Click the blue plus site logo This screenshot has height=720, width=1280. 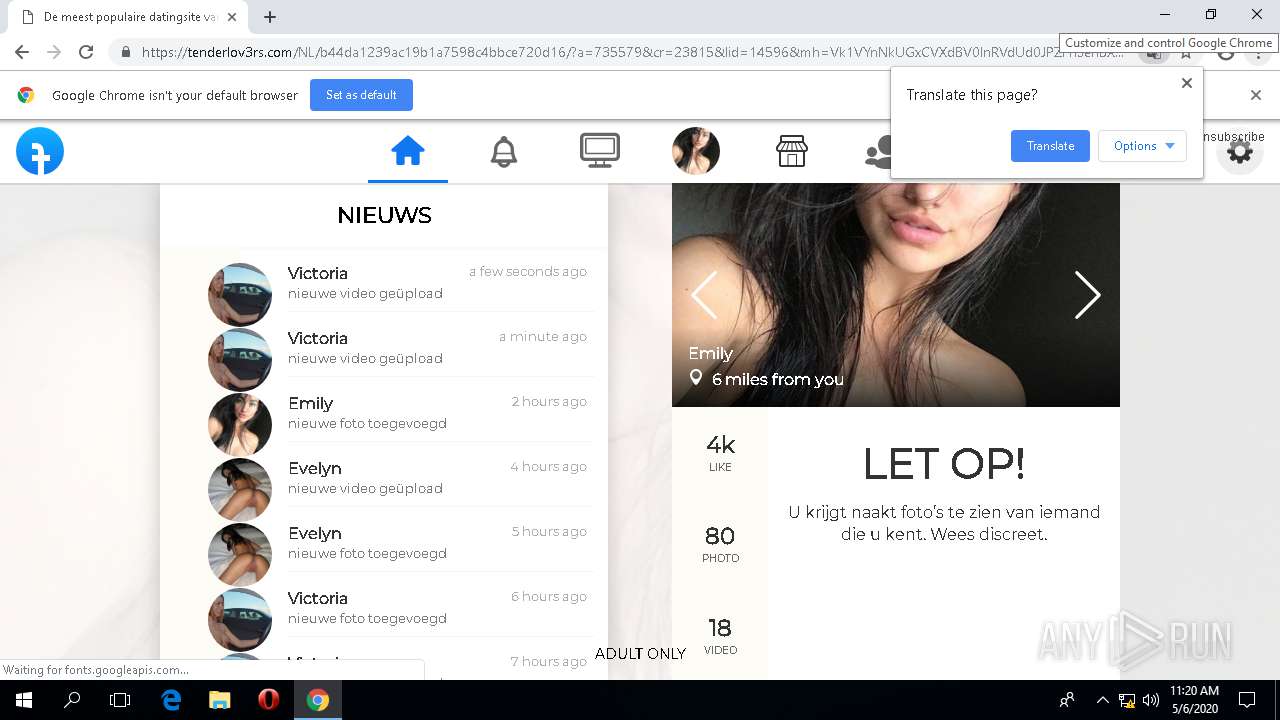40,151
